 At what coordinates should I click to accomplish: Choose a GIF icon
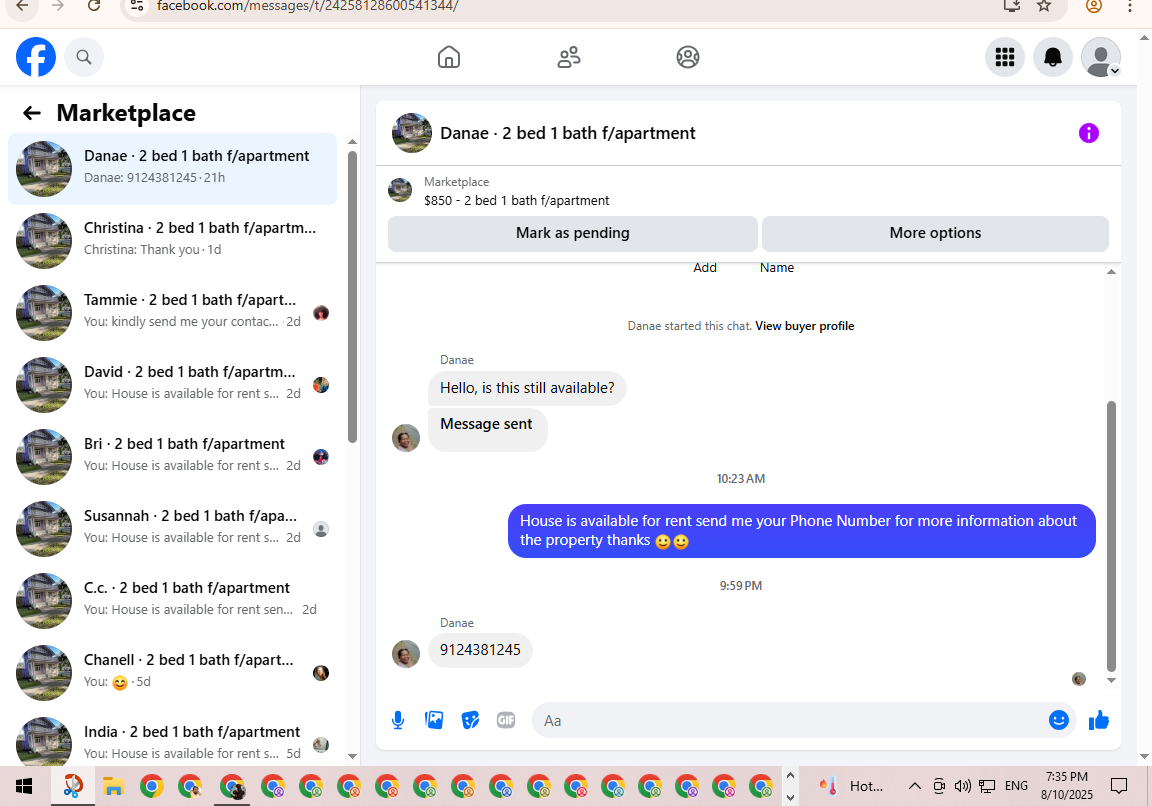pos(506,720)
